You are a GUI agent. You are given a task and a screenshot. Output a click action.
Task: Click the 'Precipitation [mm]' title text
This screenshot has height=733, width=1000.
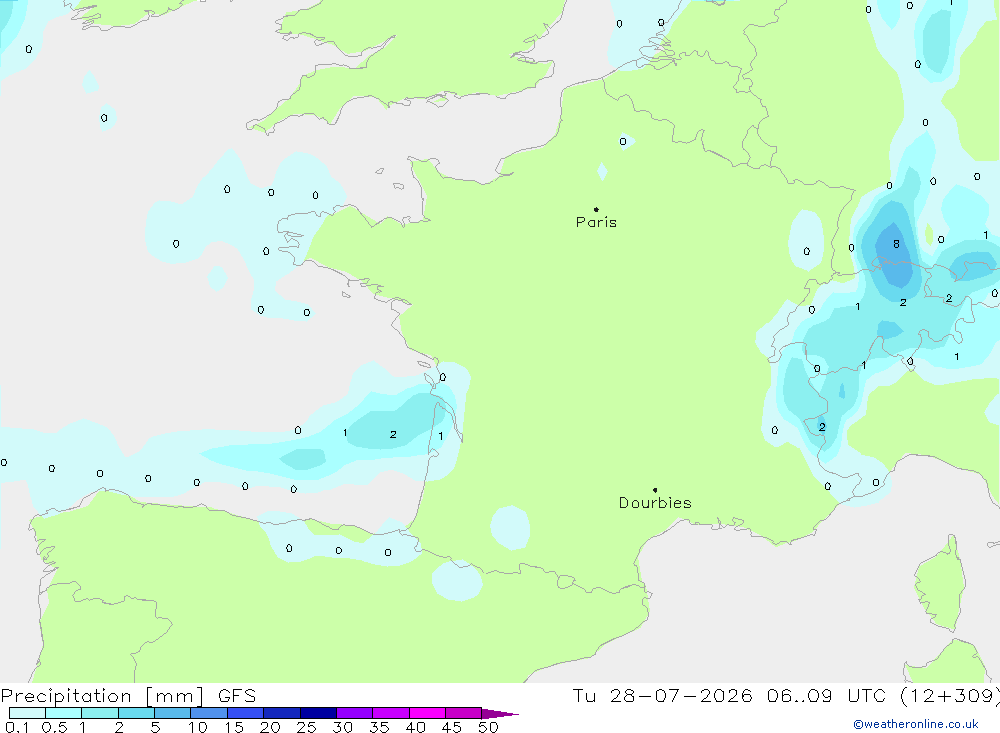102,696
